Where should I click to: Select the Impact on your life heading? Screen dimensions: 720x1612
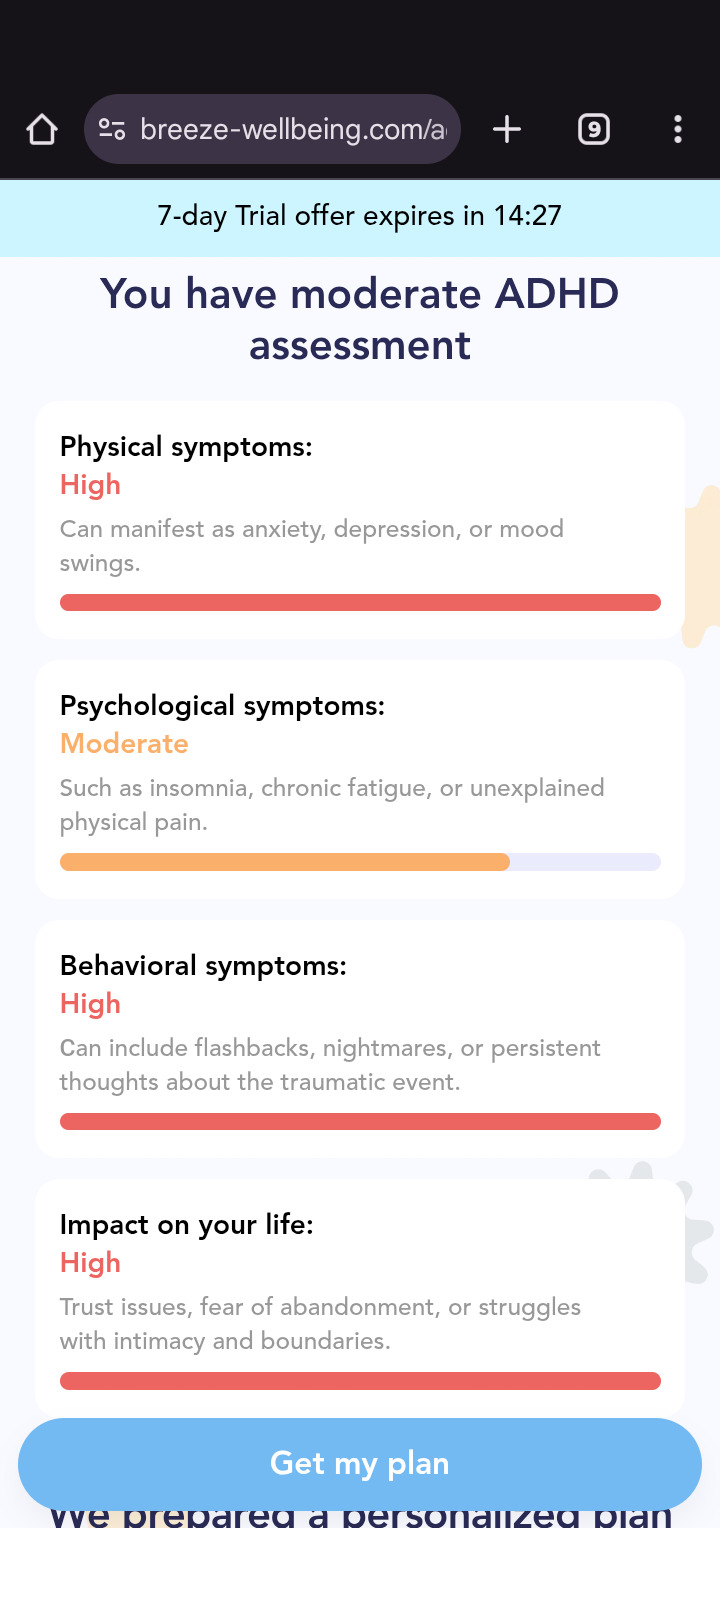(187, 1225)
